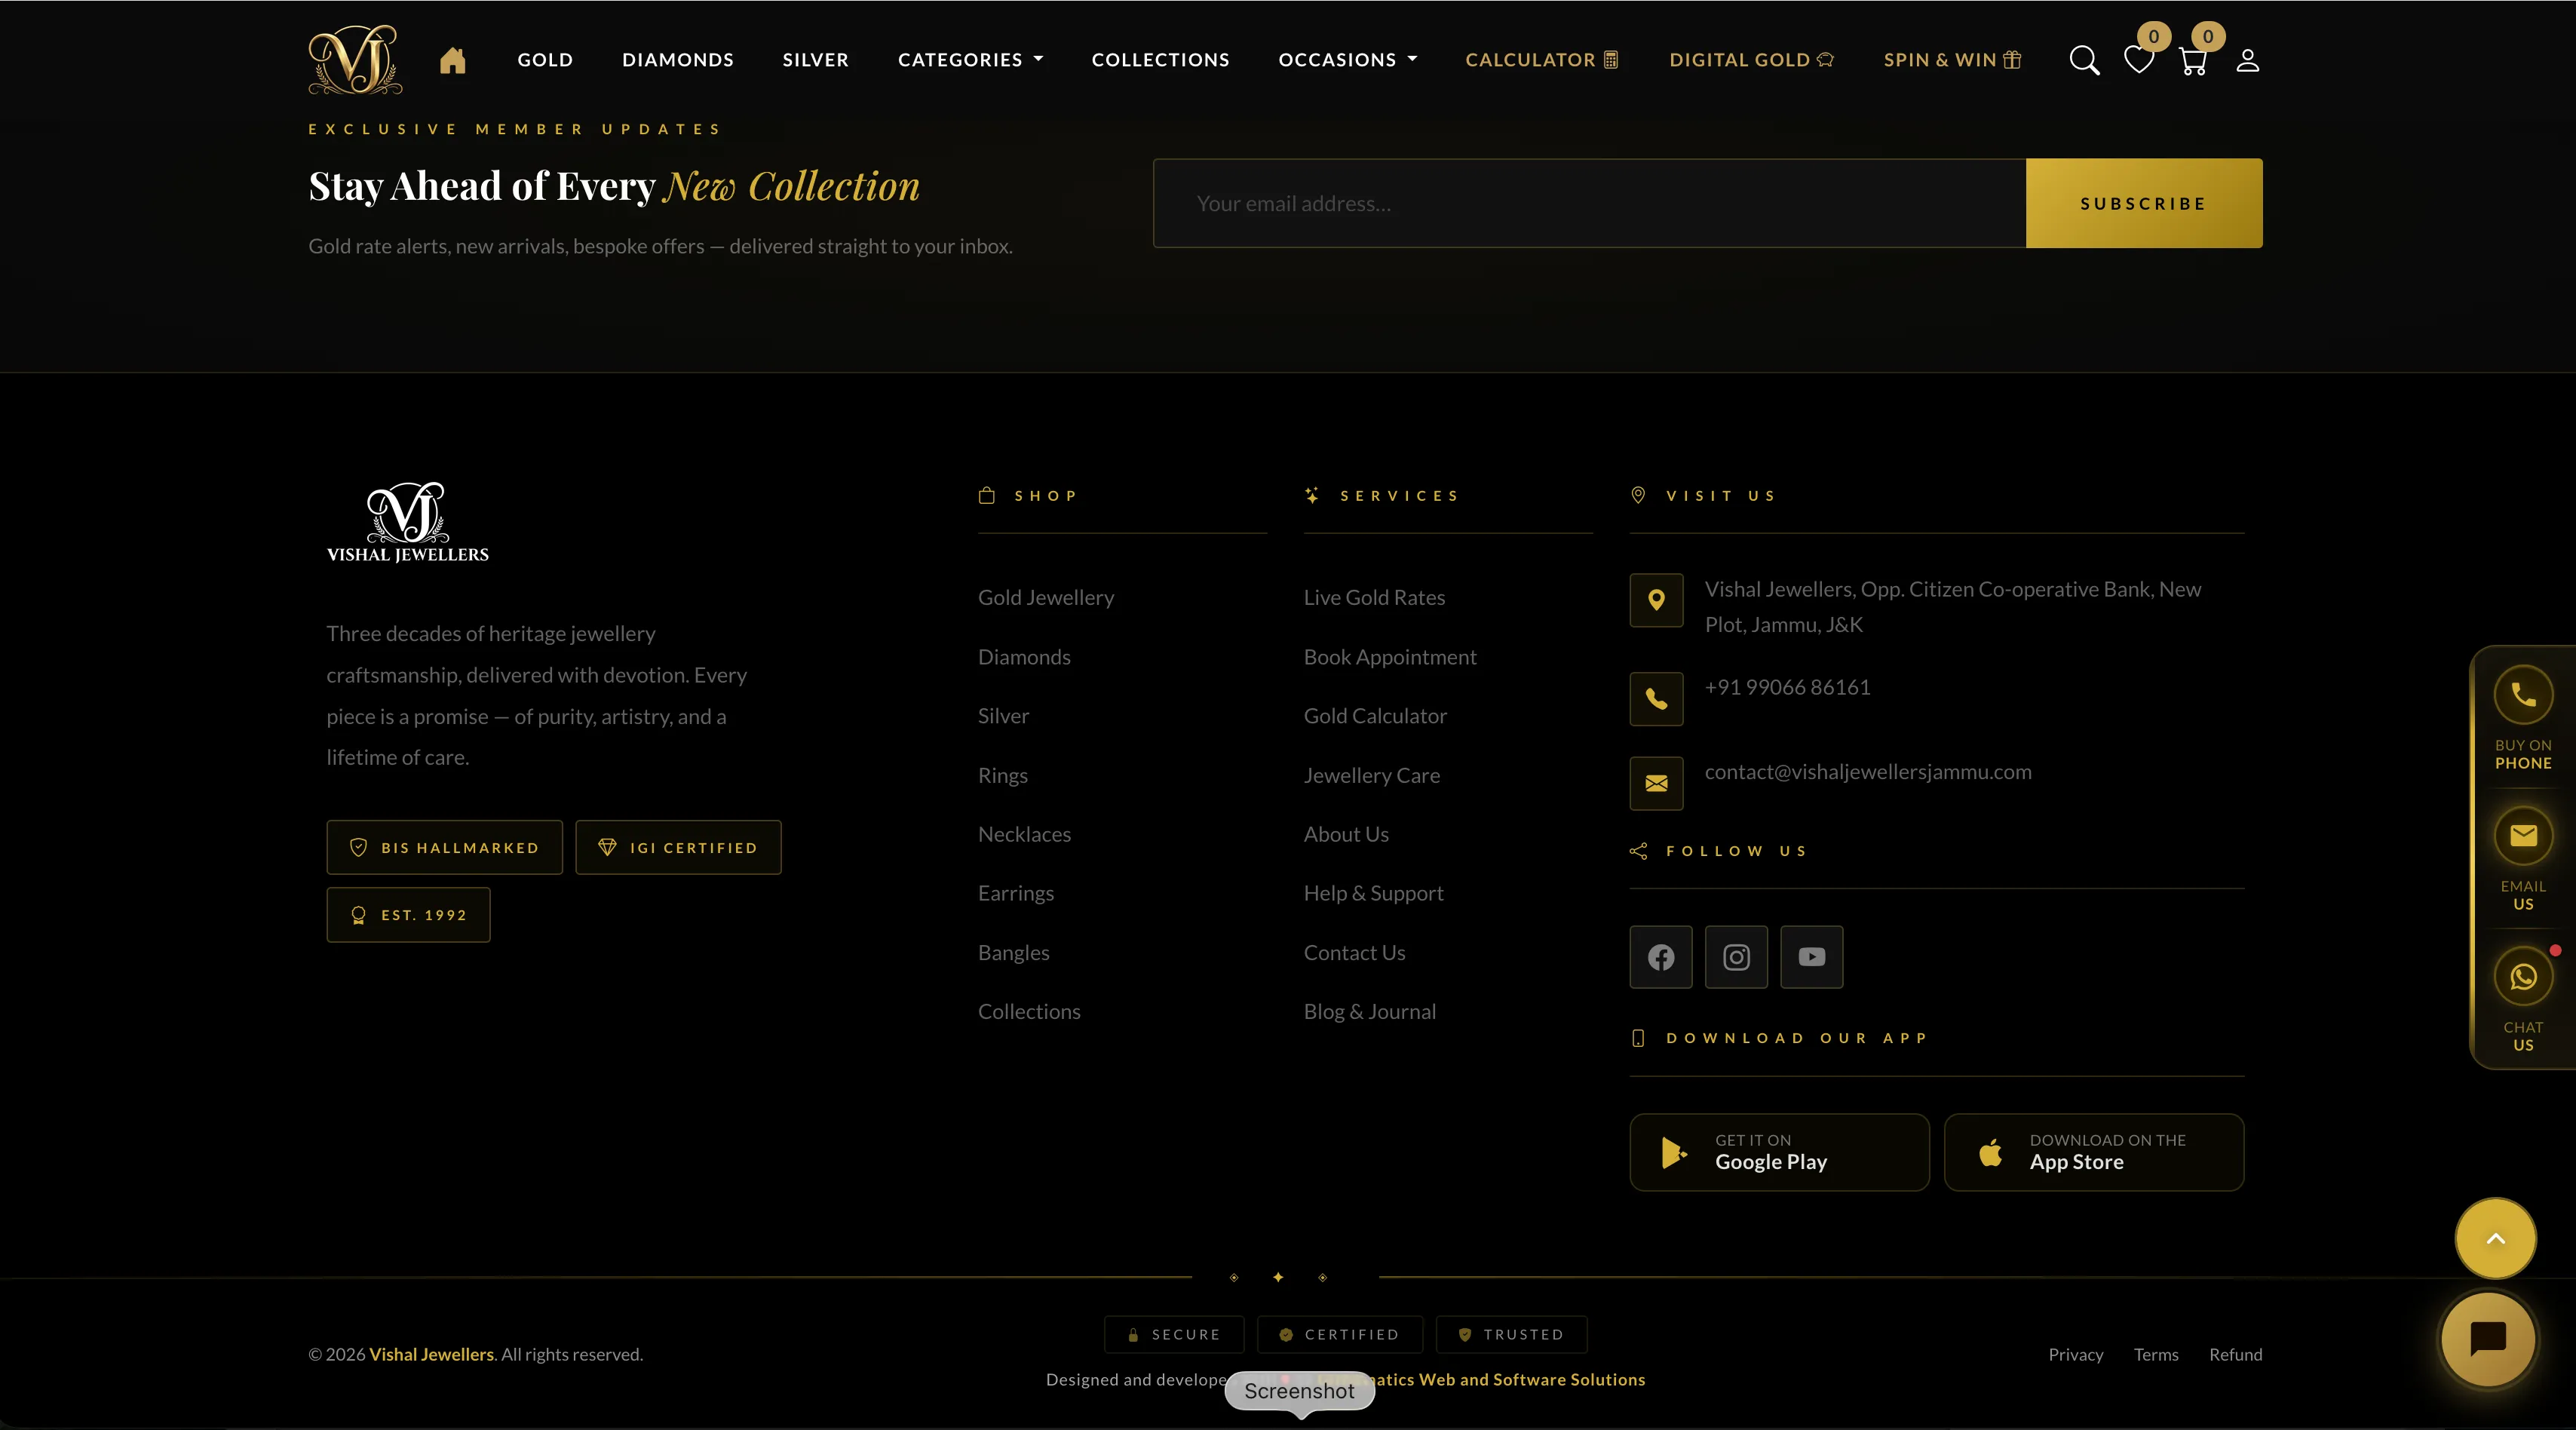Open the Refund policy link
The image size is (2576, 1430).
coord(2236,1355)
